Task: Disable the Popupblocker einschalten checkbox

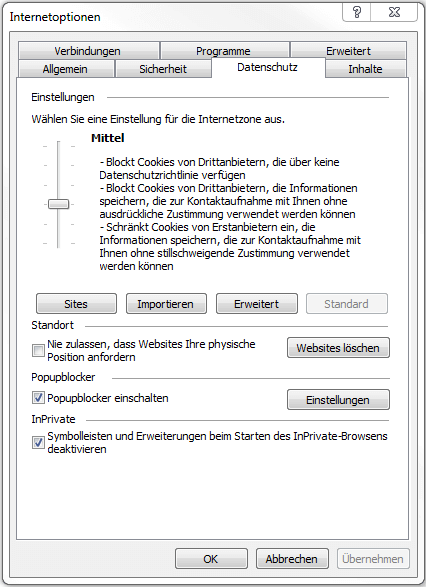Action: click(x=38, y=398)
